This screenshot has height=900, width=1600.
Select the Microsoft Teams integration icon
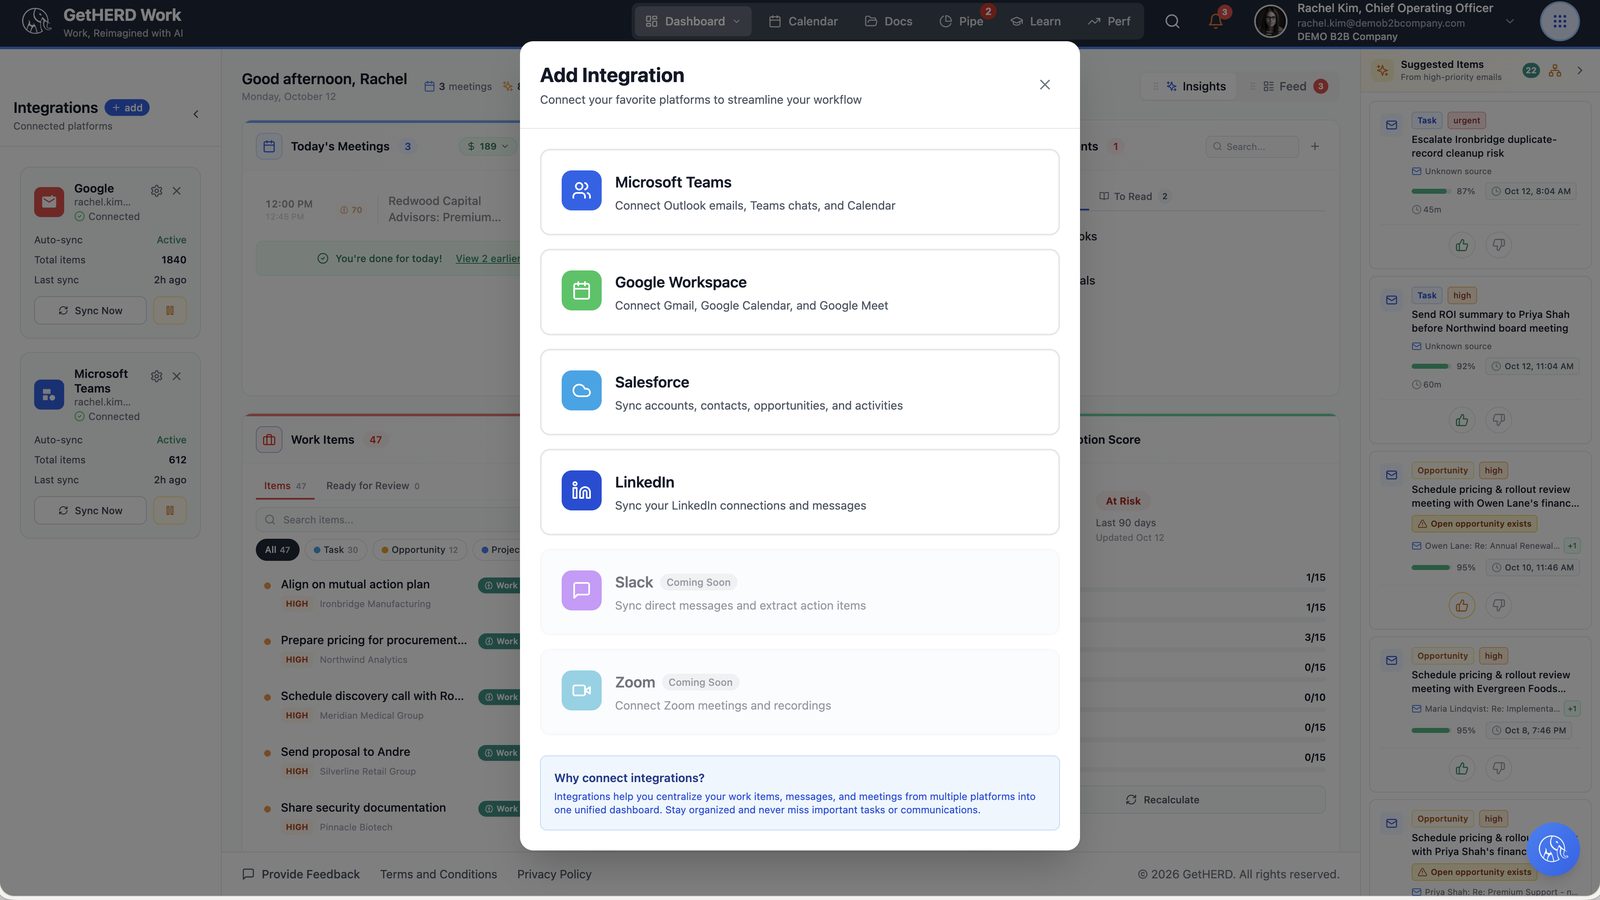581,191
